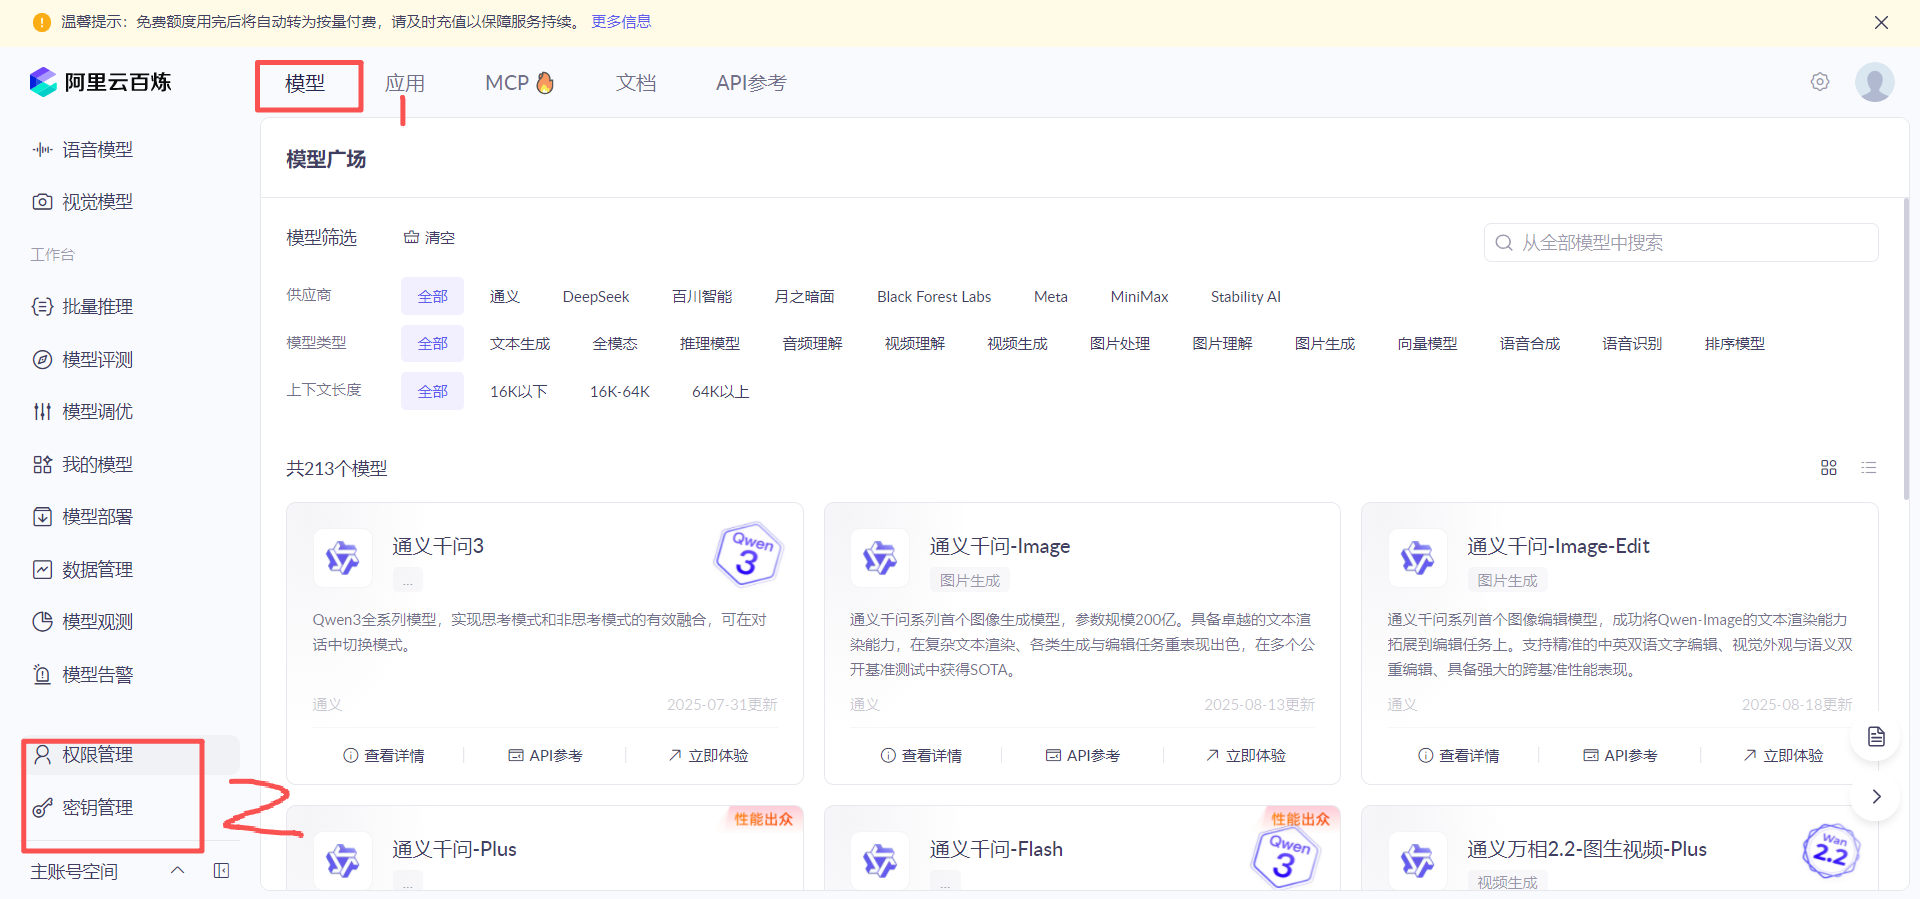Filter model type by 文本生成
Image resolution: width=1920 pixels, height=899 pixels.
[520, 344]
